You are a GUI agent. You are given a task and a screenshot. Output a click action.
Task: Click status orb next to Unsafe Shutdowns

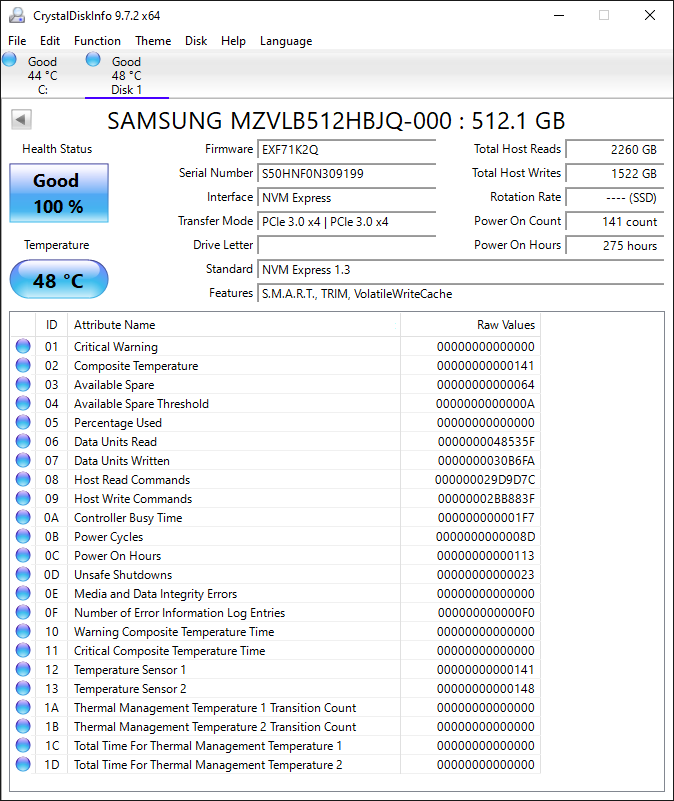tap(23, 575)
